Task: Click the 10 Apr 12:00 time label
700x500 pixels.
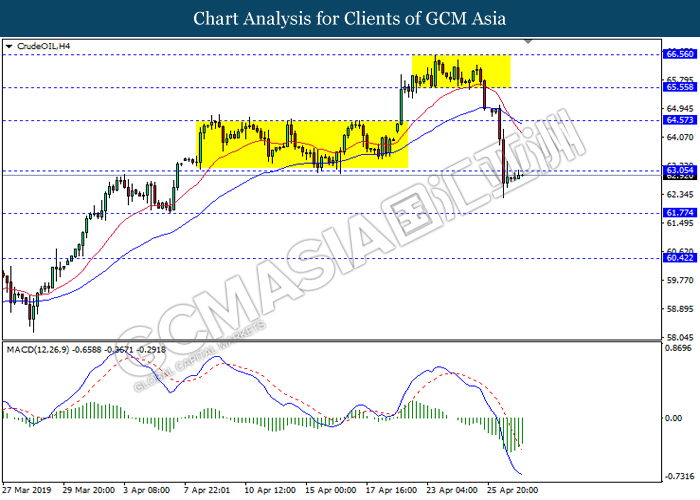Action: [270, 490]
